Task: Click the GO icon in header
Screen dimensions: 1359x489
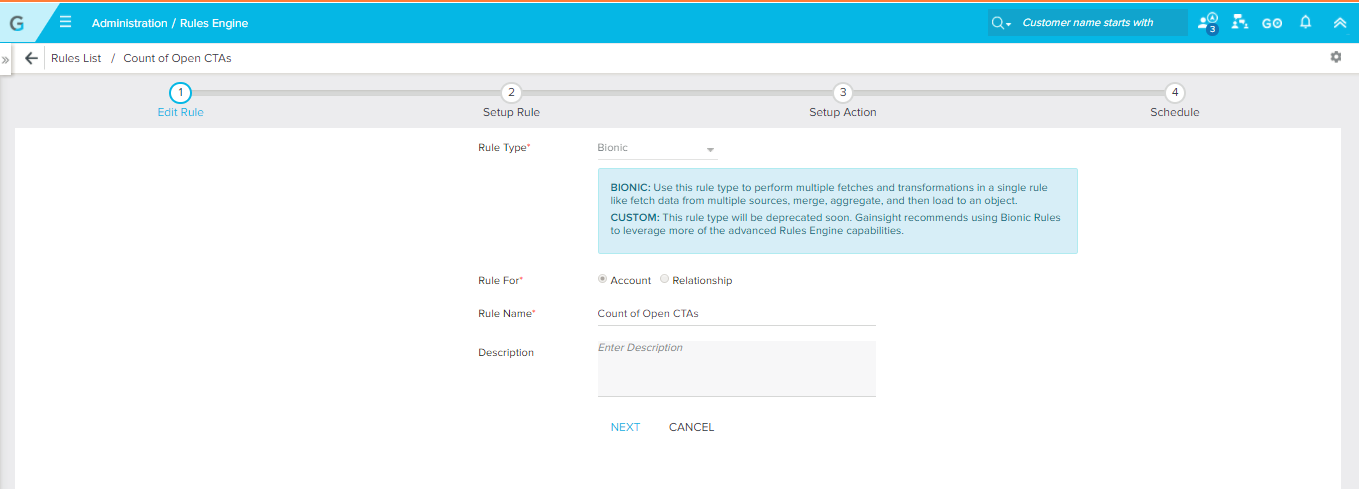Action: (x=1272, y=23)
